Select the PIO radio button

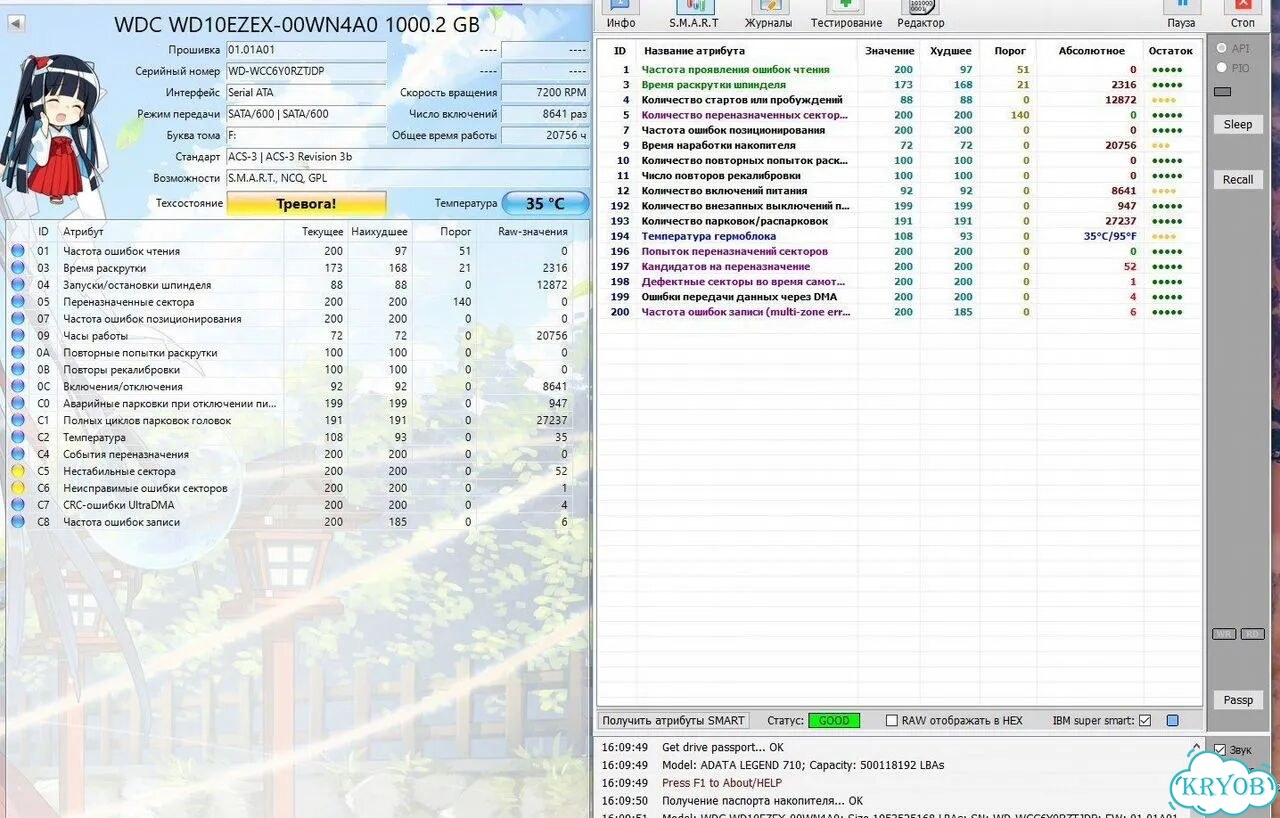pyautogui.click(x=1222, y=68)
